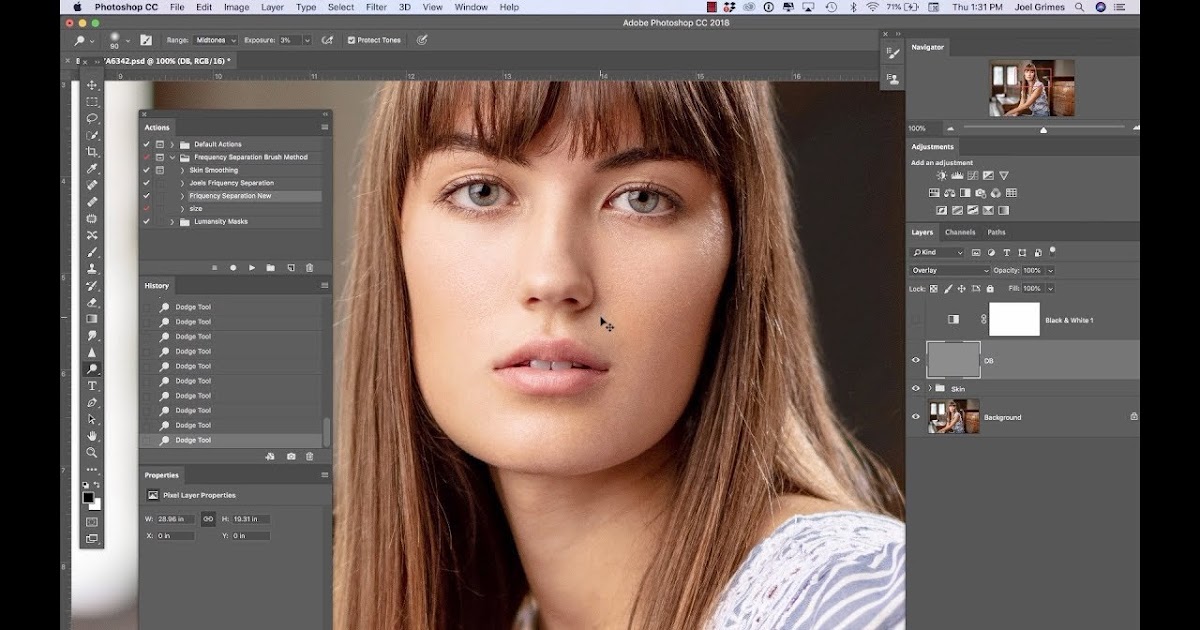Select the Hand tool
This screenshot has width=1200, height=630.
[x=92, y=436]
